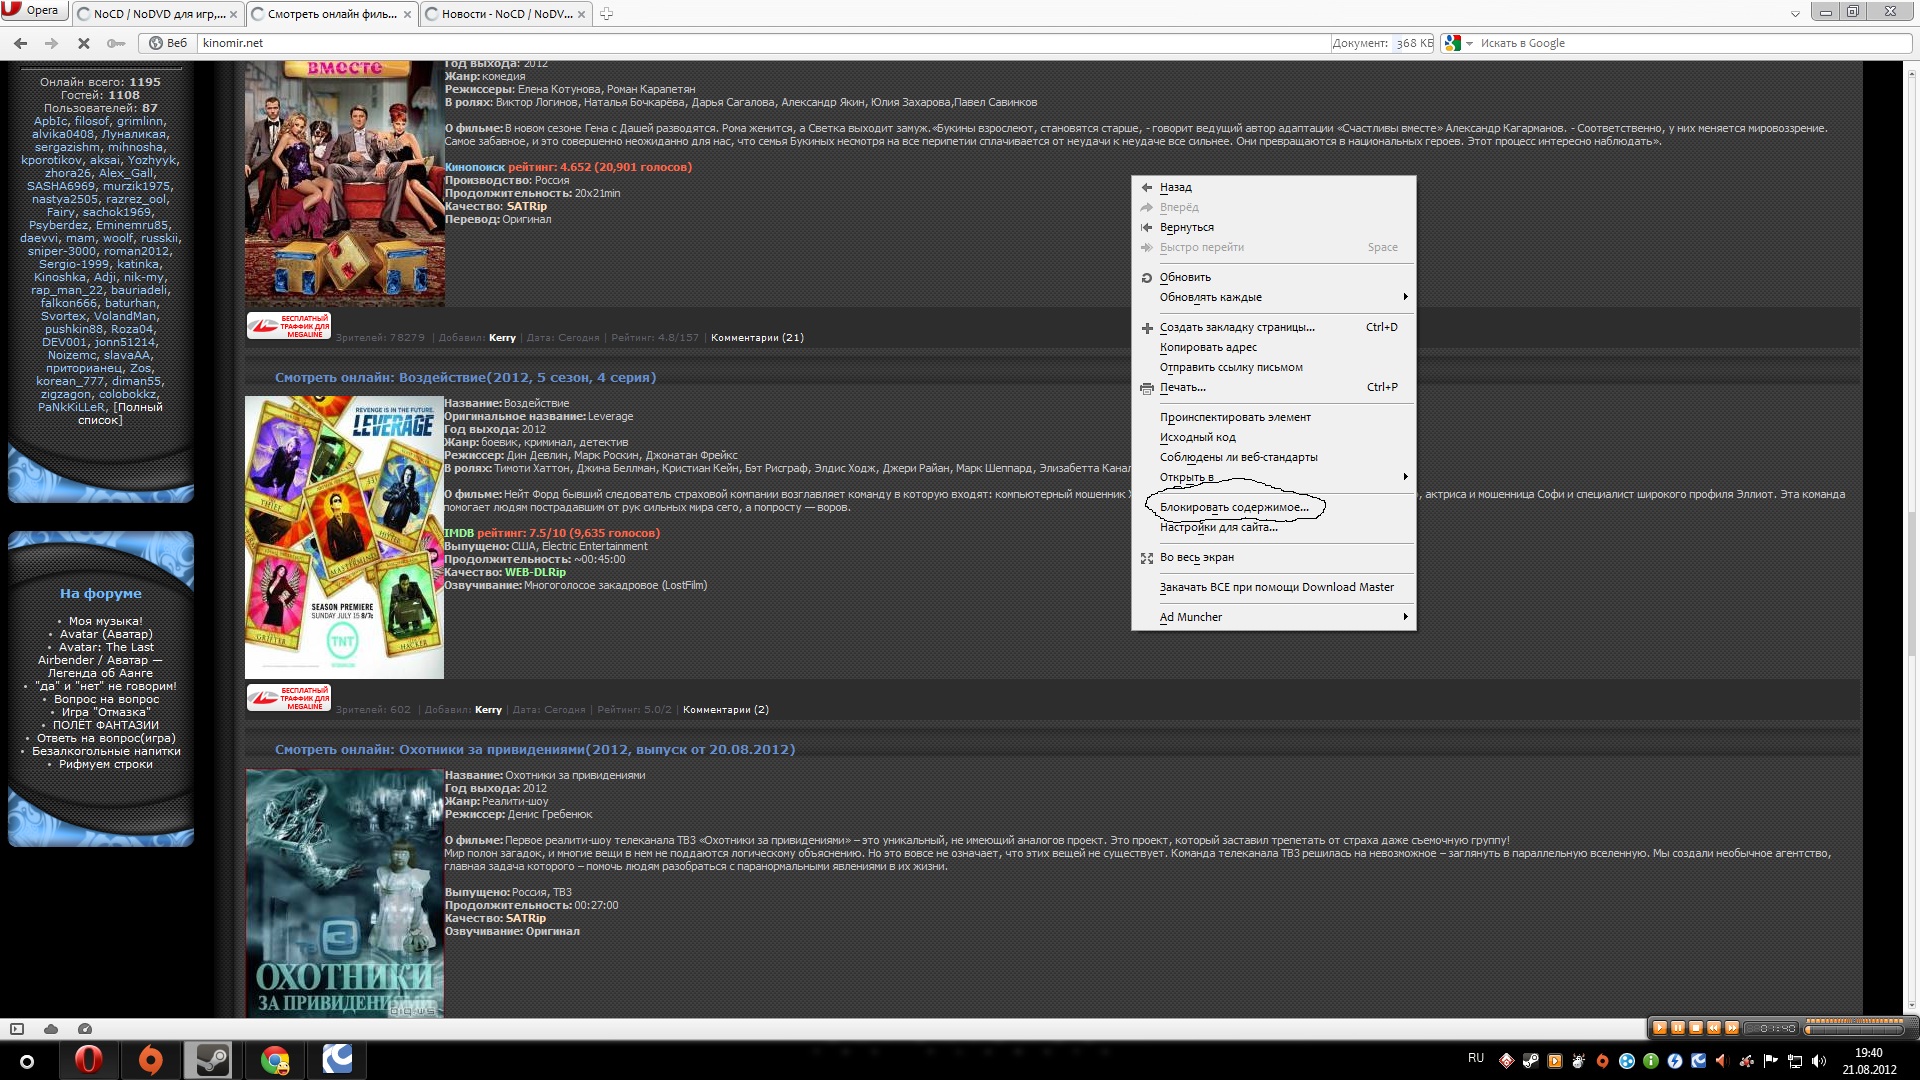The width and height of the screenshot is (1920, 1080).
Task: Go back with the toolbar back arrow
Action: pos(20,43)
